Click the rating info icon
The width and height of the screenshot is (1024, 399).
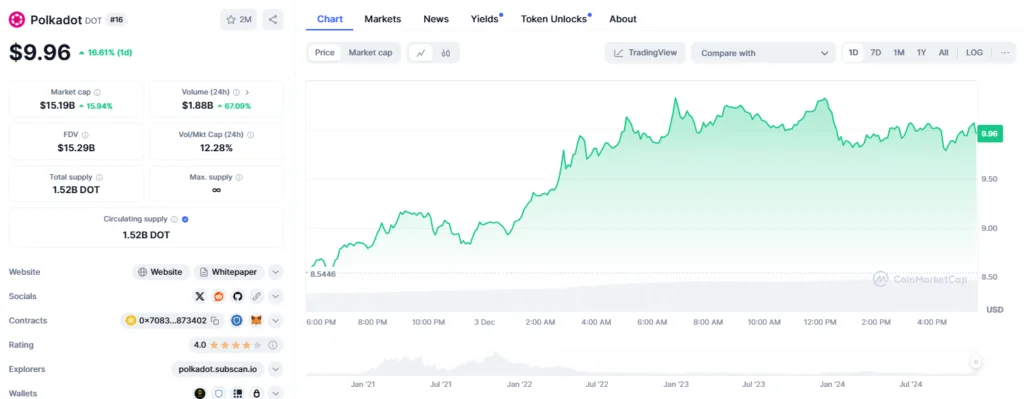coord(273,345)
